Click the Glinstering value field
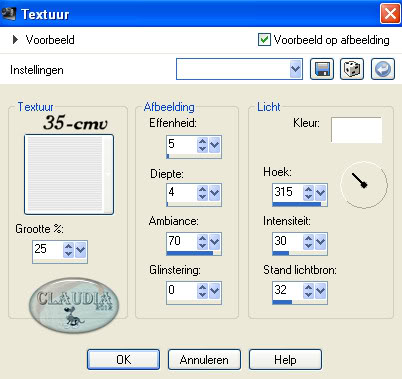Image resolution: width=402 pixels, height=379 pixels. click(x=182, y=290)
